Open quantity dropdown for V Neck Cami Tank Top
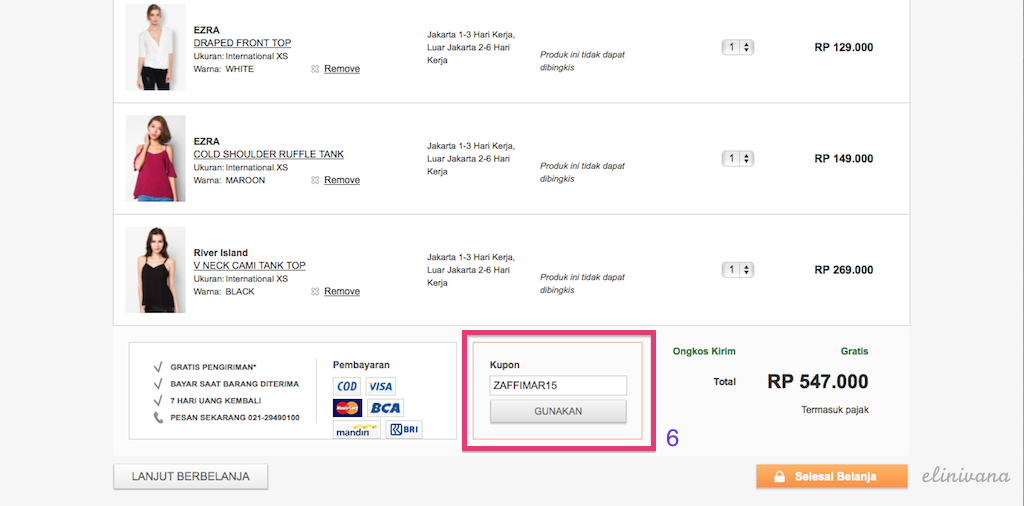Viewport: 1024px width, 506px height. click(x=738, y=270)
